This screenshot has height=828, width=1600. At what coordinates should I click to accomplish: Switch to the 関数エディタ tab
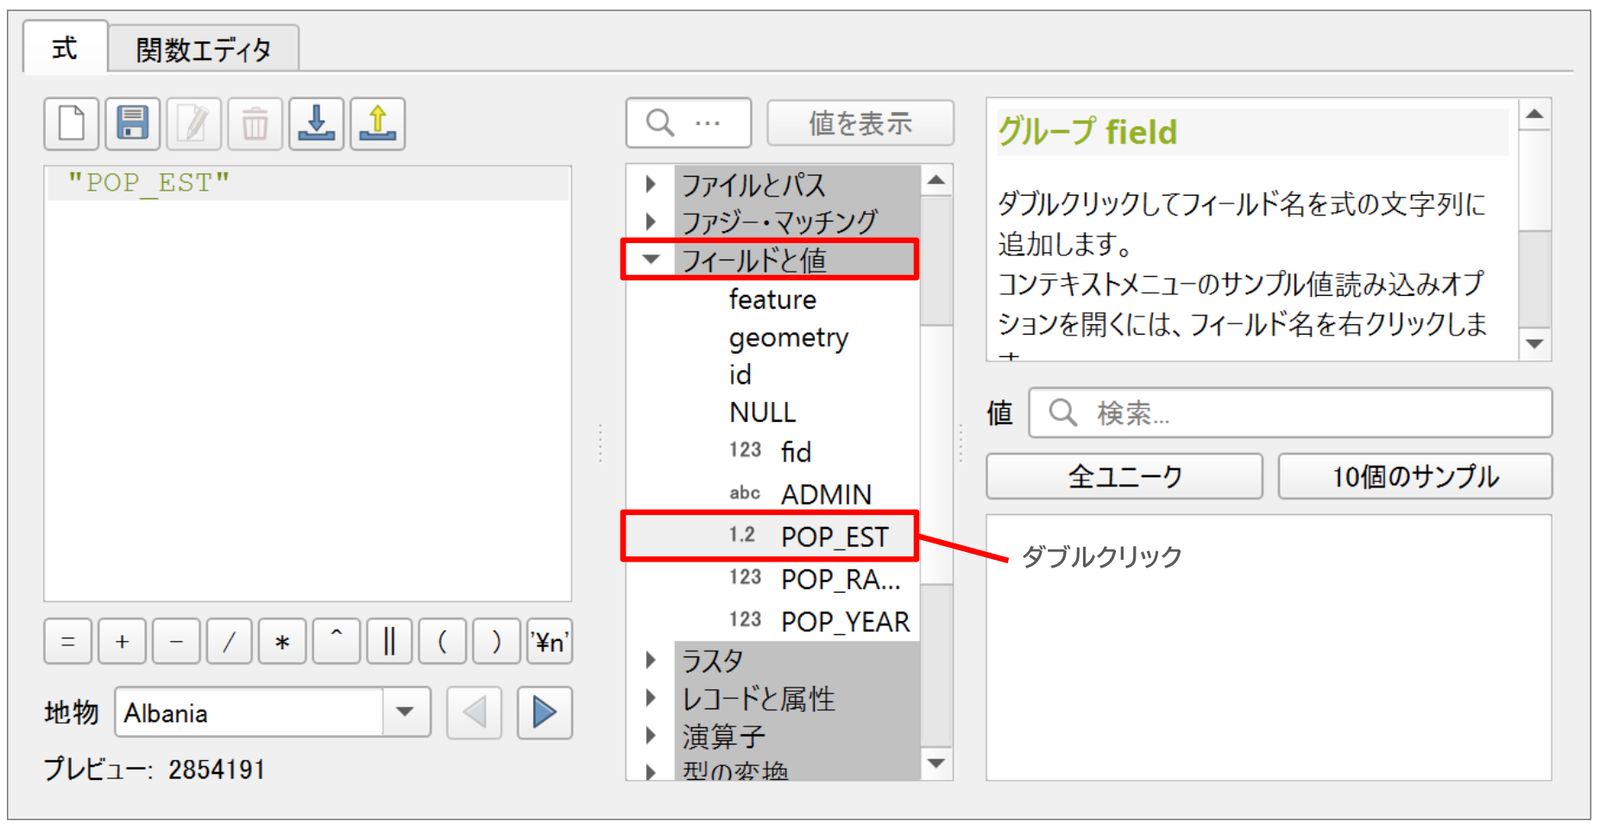tap(203, 50)
